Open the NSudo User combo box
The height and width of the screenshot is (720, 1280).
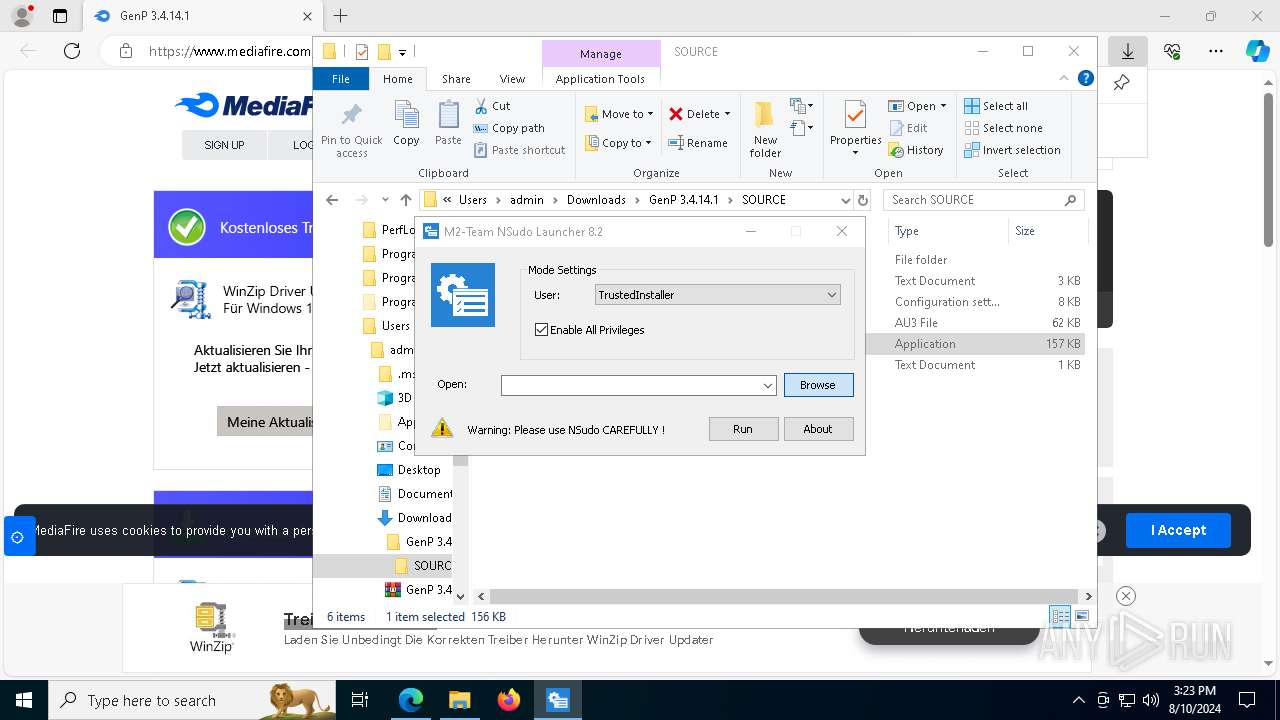[717, 295]
